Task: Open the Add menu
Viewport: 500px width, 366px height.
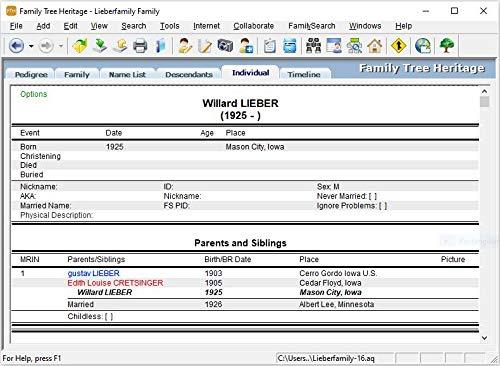Action: point(43,26)
